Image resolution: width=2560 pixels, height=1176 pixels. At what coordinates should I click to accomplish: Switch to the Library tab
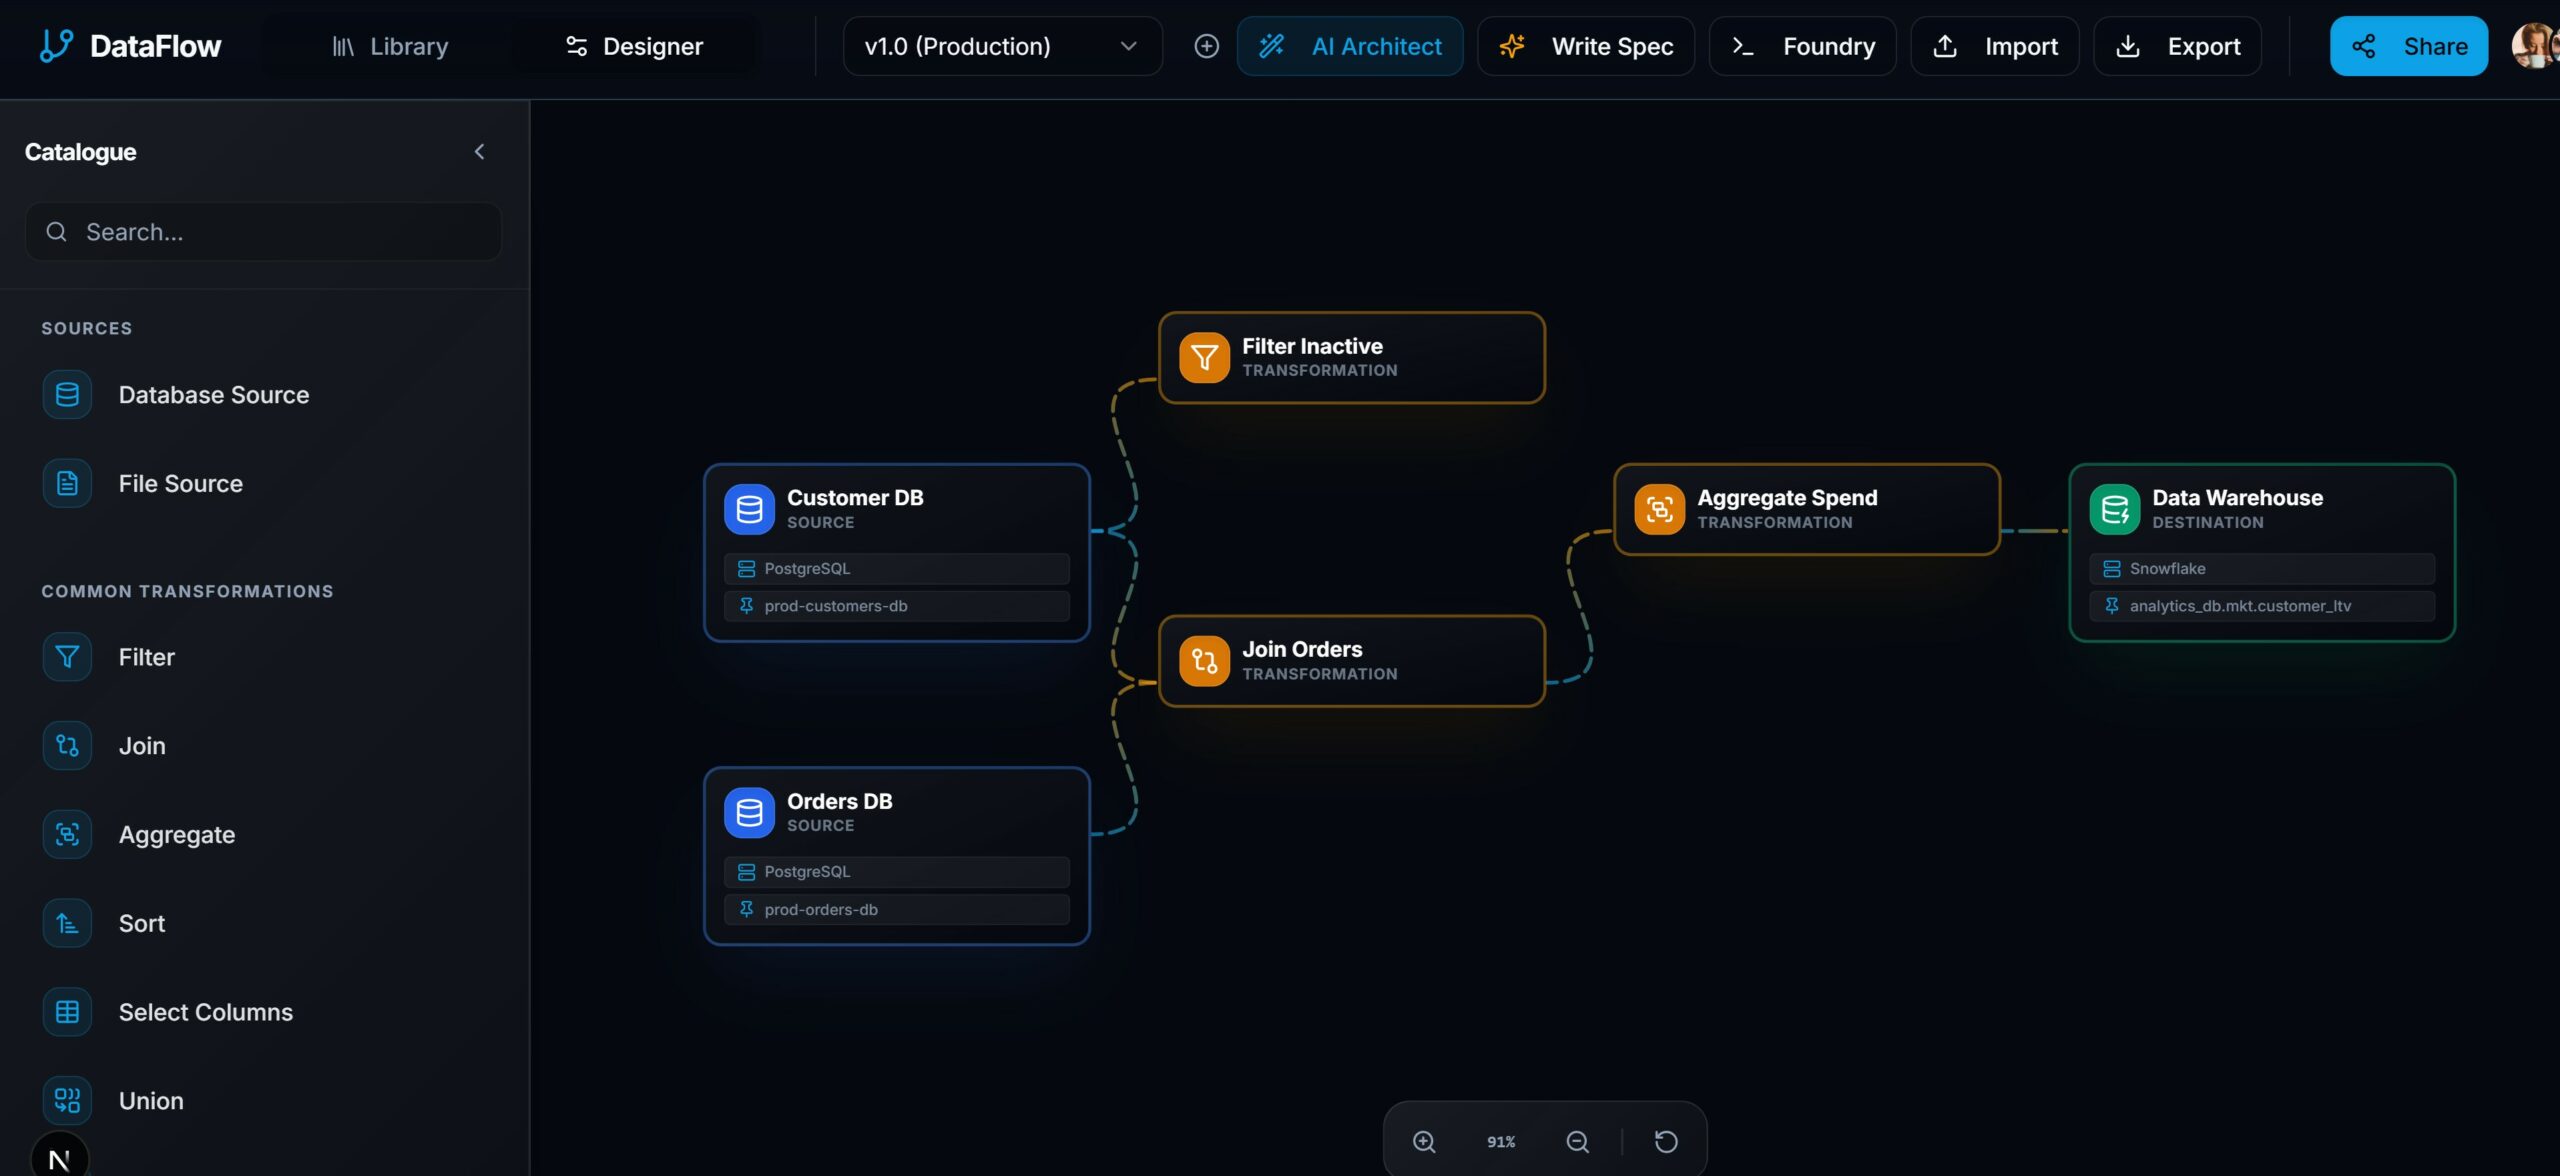390,46
